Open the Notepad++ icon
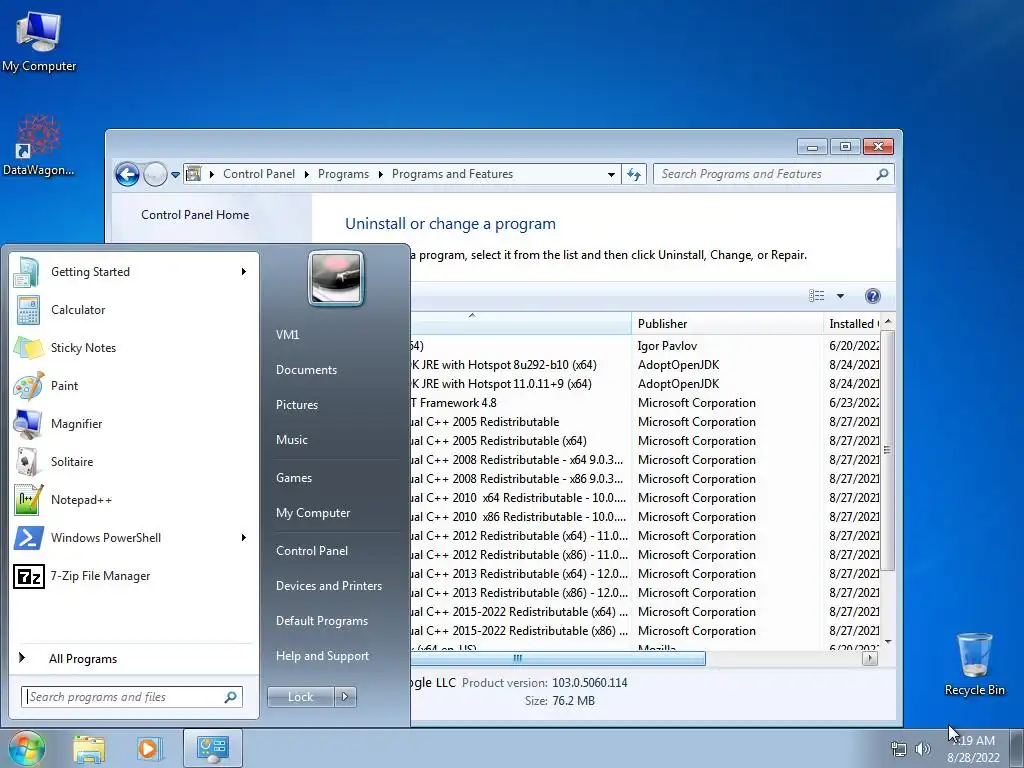The width and height of the screenshot is (1024, 768). click(29, 500)
